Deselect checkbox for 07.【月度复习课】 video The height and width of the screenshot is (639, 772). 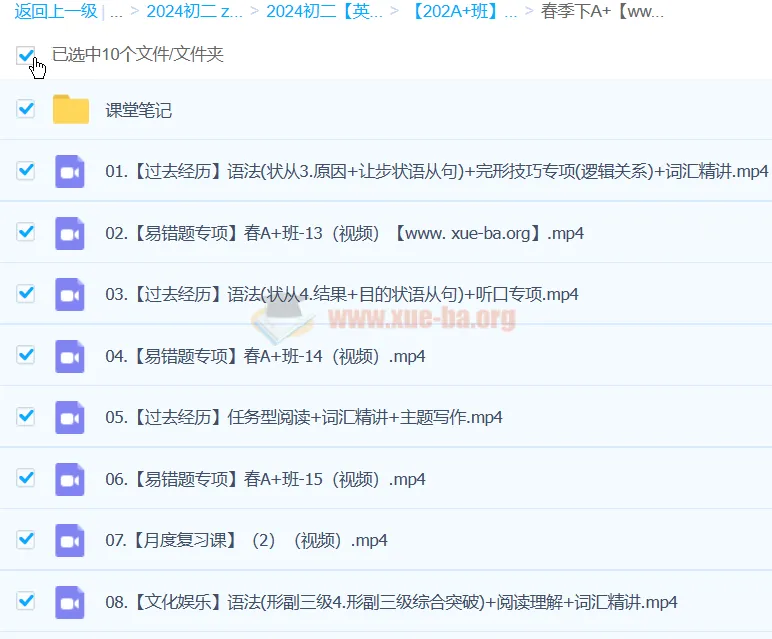click(x=26, y=539)
